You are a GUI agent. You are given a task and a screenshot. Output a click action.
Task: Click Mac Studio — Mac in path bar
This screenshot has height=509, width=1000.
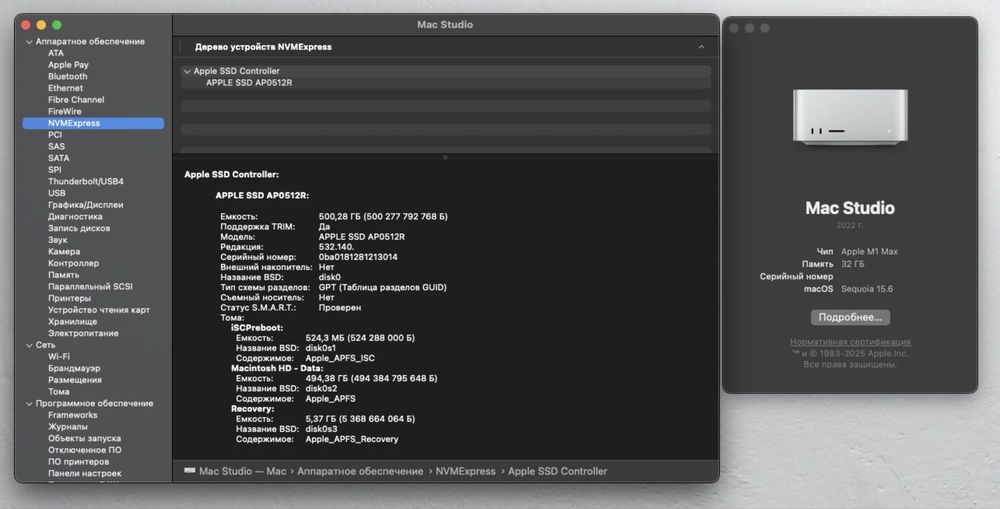pyautogui.click(x=242, y=471)
